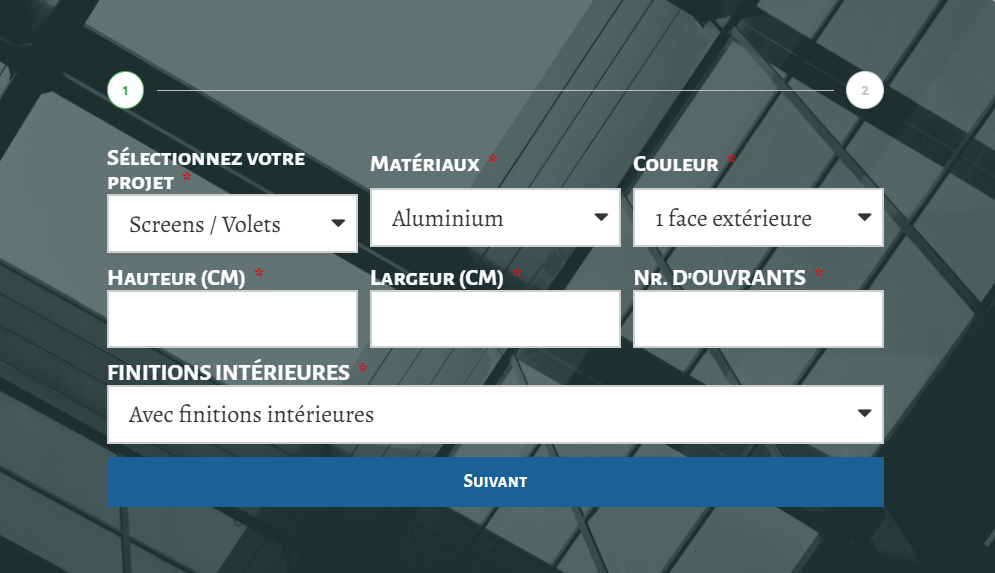The width and height of the screenshot is (995, 573).
Task: Click caret arrow in the Couleur select
Action: [x=864, y=217]
